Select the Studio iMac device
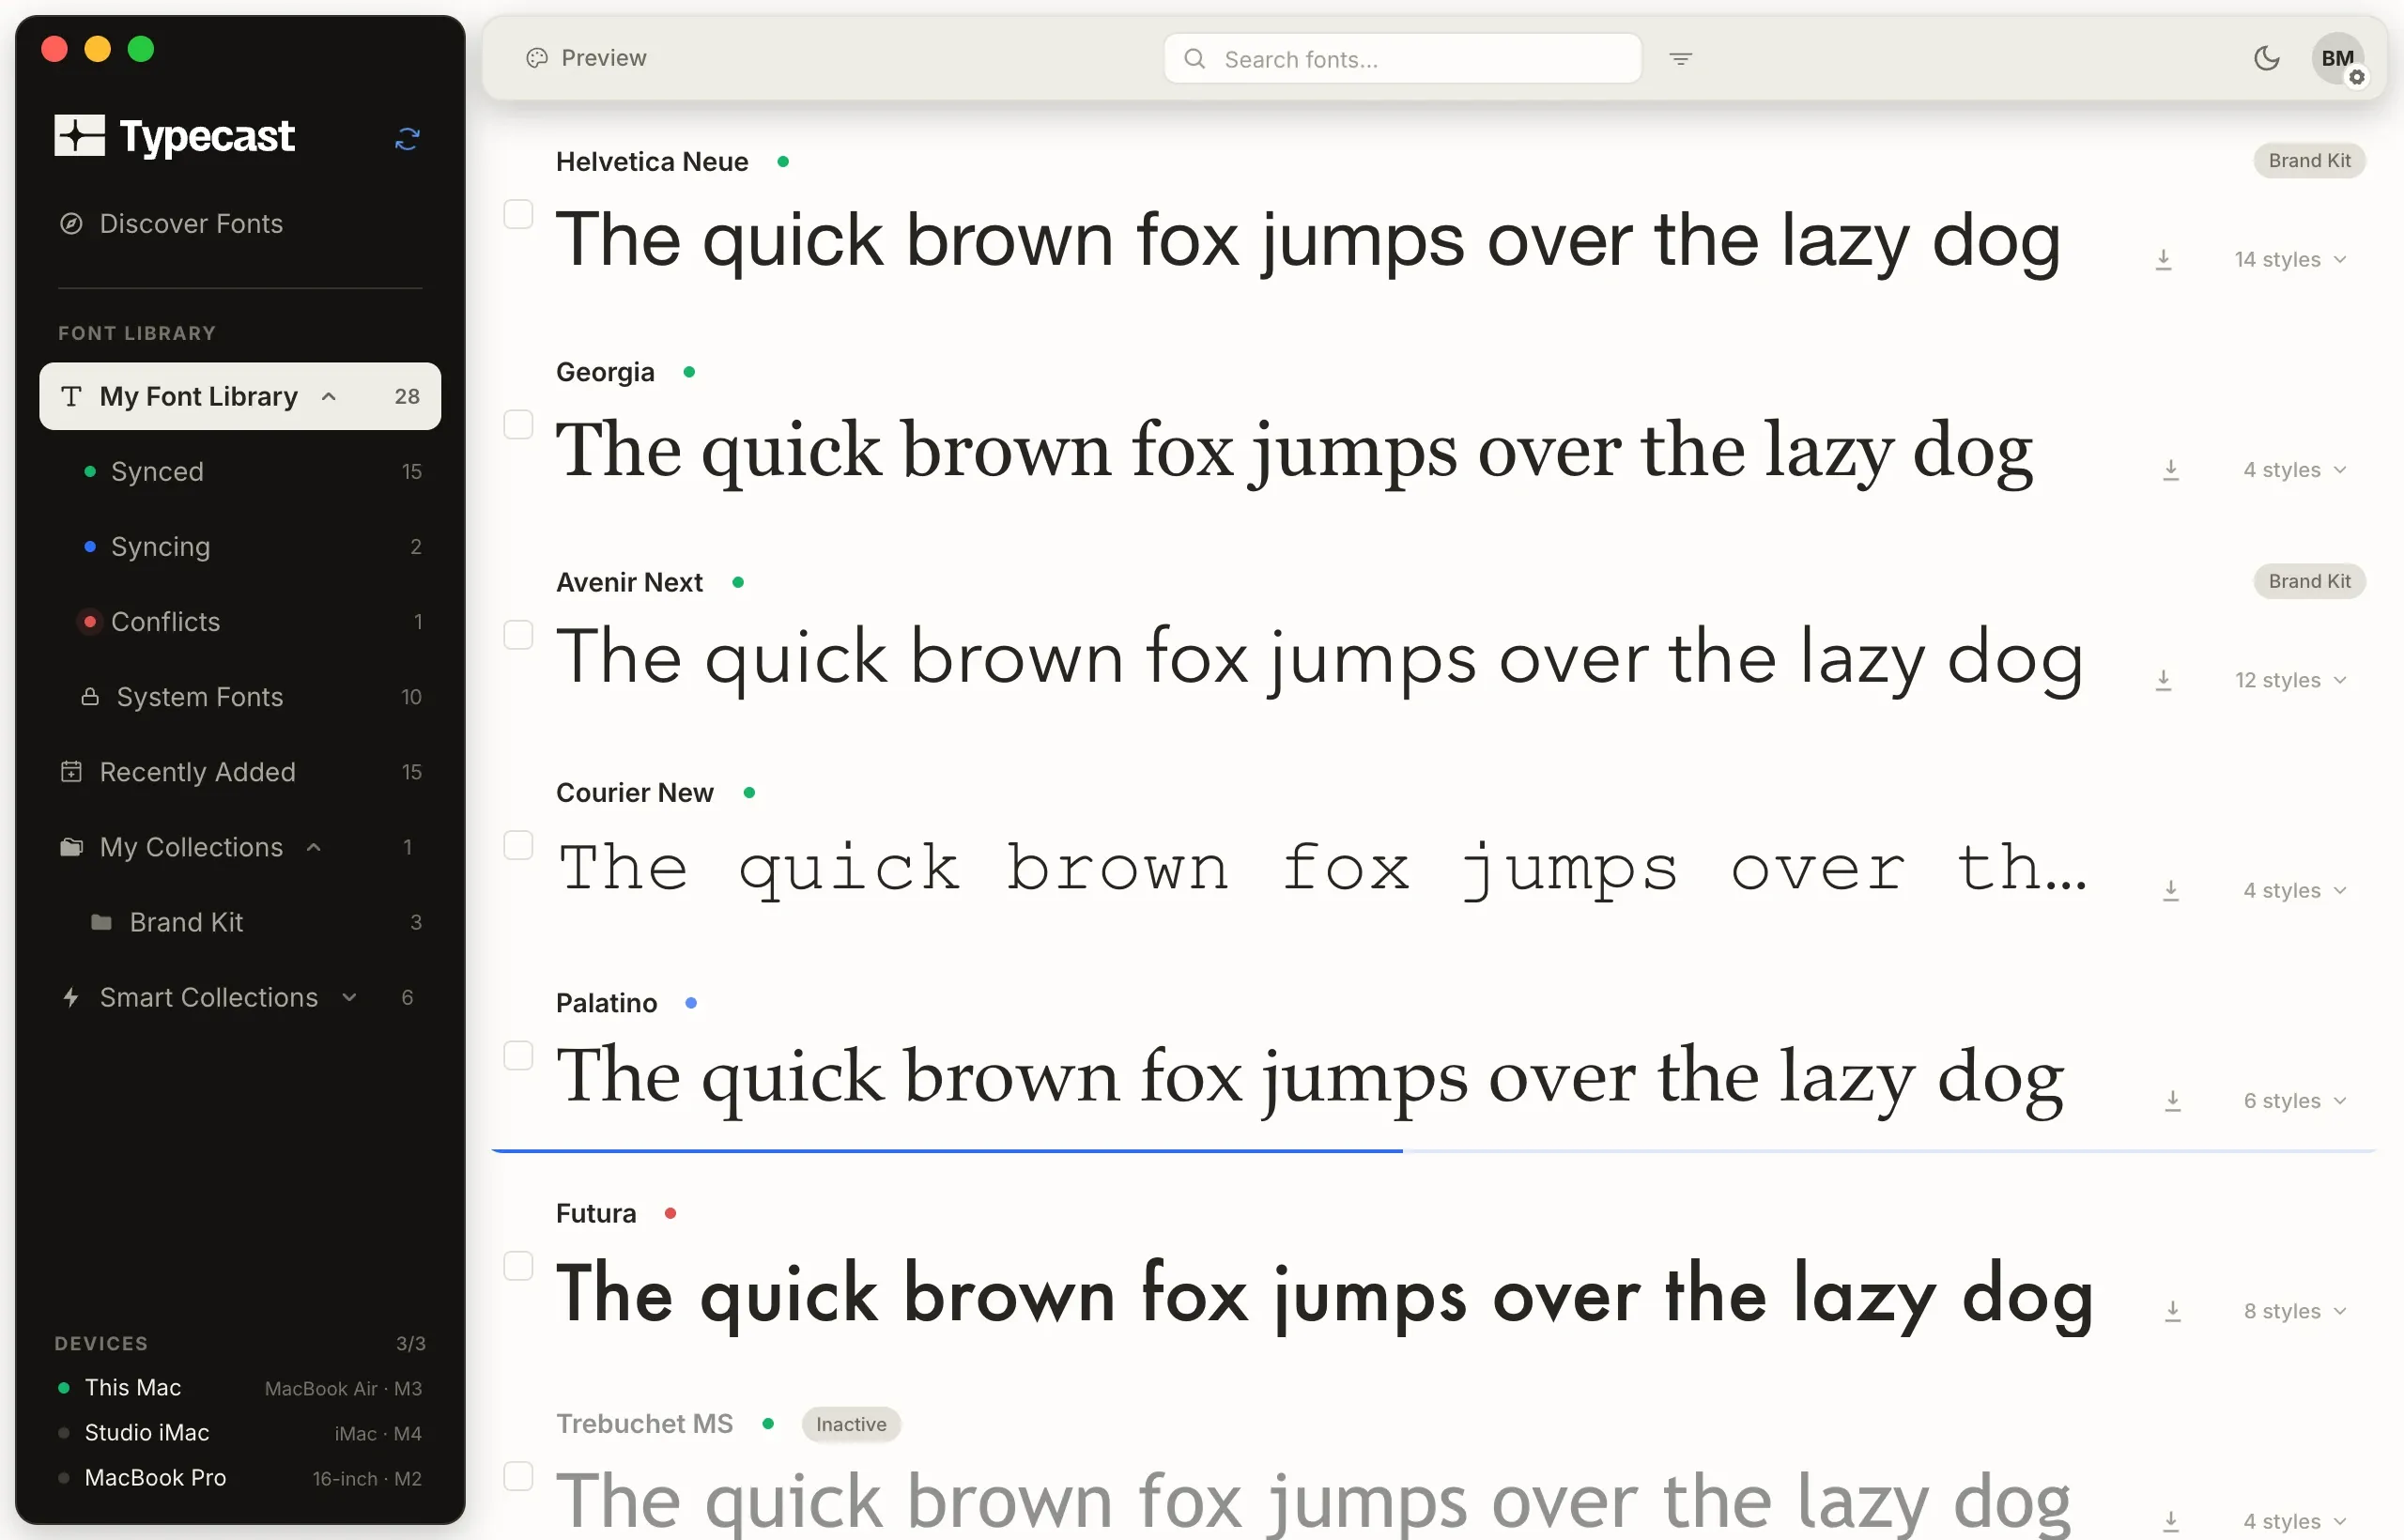This screenshot has width=2404, height=1540. [240, 1432]
